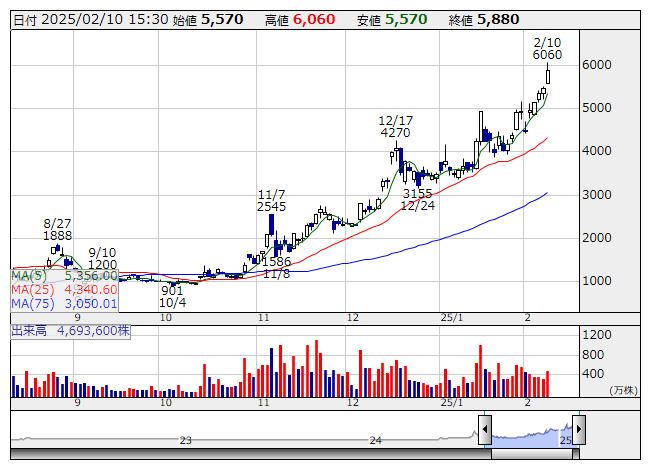Click the 始値 5,570 value in header

(x=208, y=20)
